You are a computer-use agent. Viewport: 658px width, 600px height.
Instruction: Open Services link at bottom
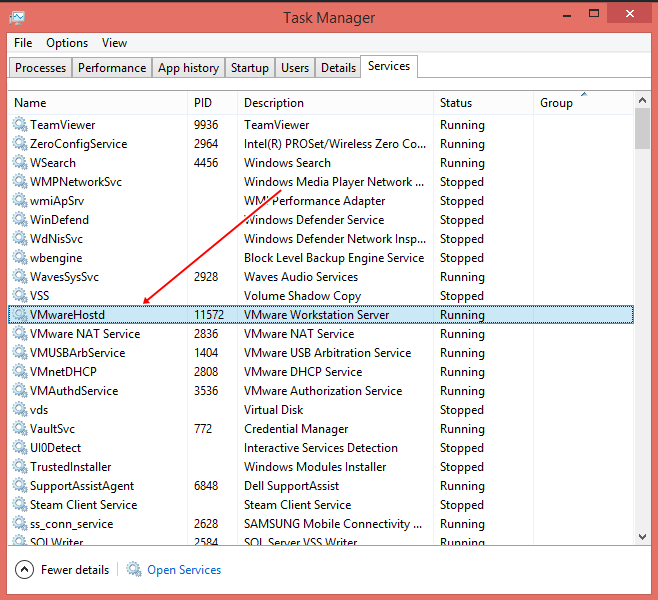point(184,570)
